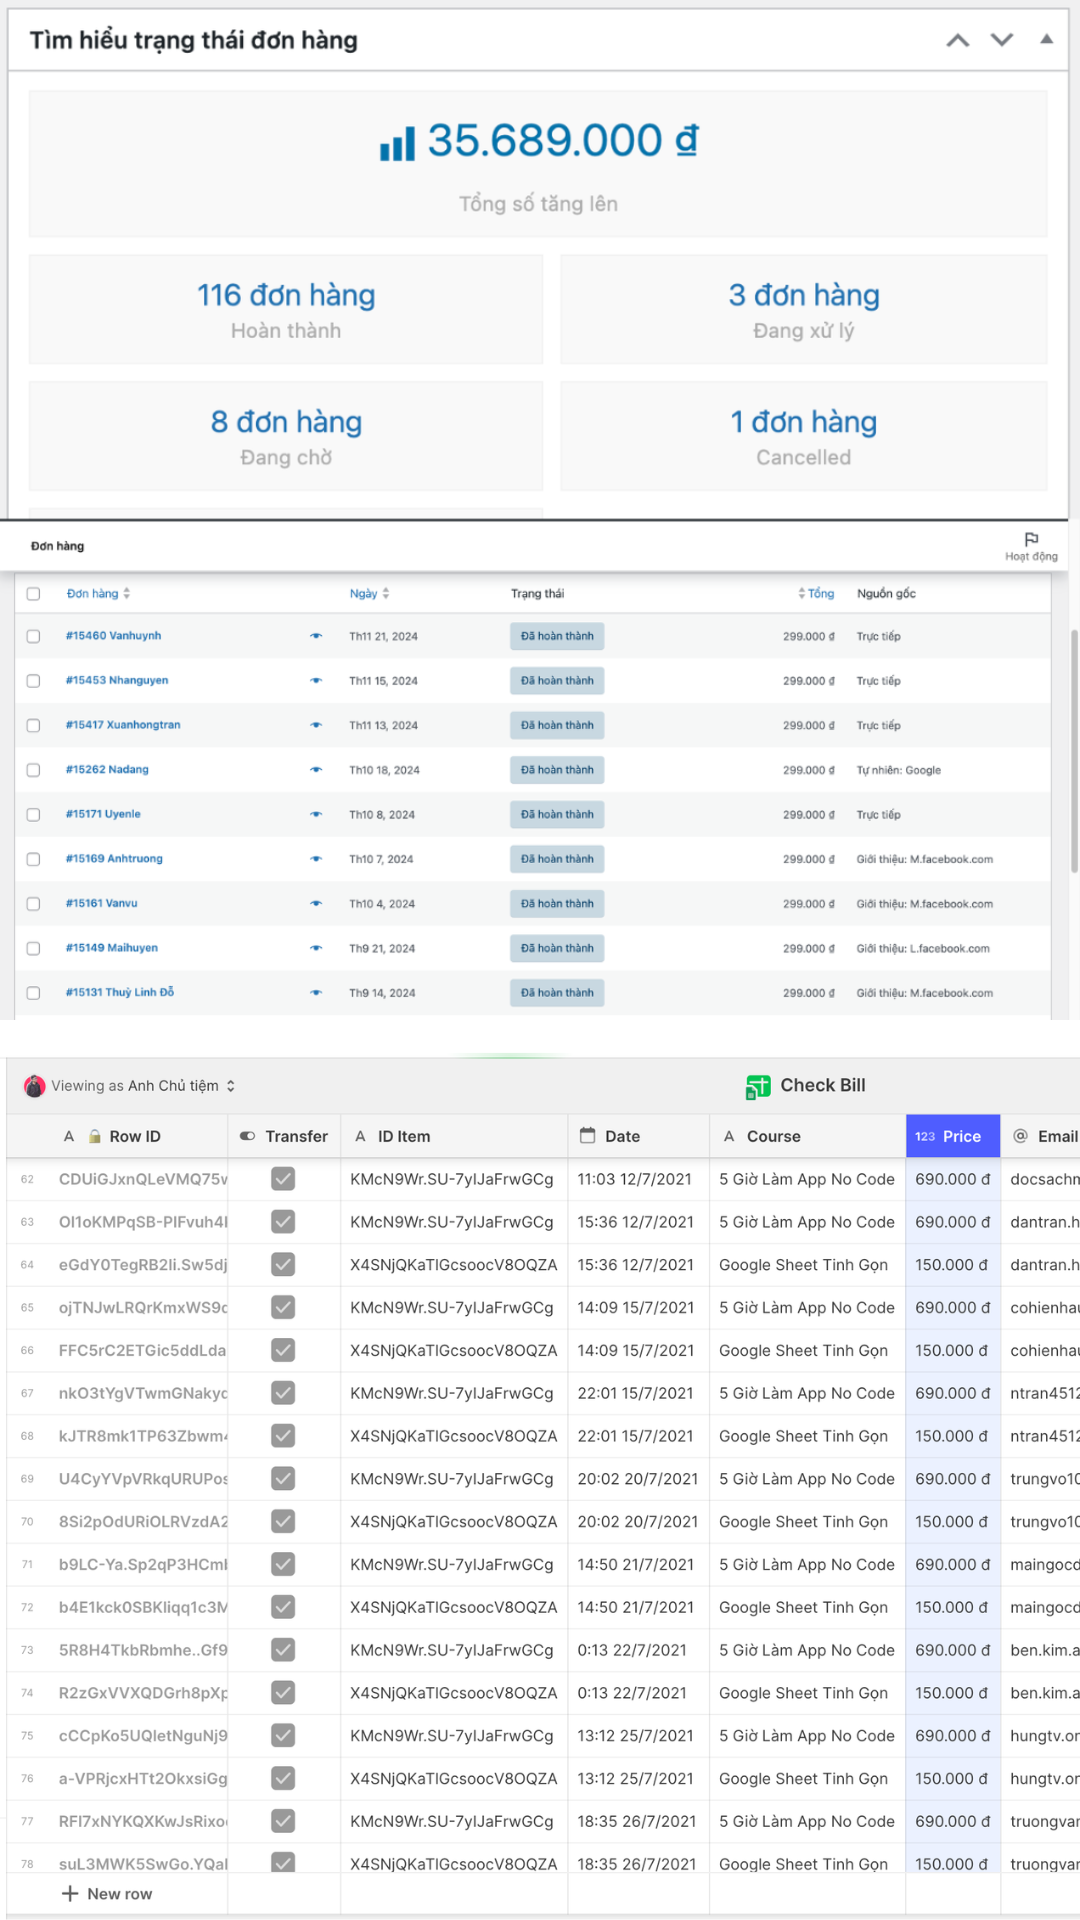Open the 3 đơn hàng Đang xử lý card
This screenshot has height=1920, width=1080.
[804, 310]
